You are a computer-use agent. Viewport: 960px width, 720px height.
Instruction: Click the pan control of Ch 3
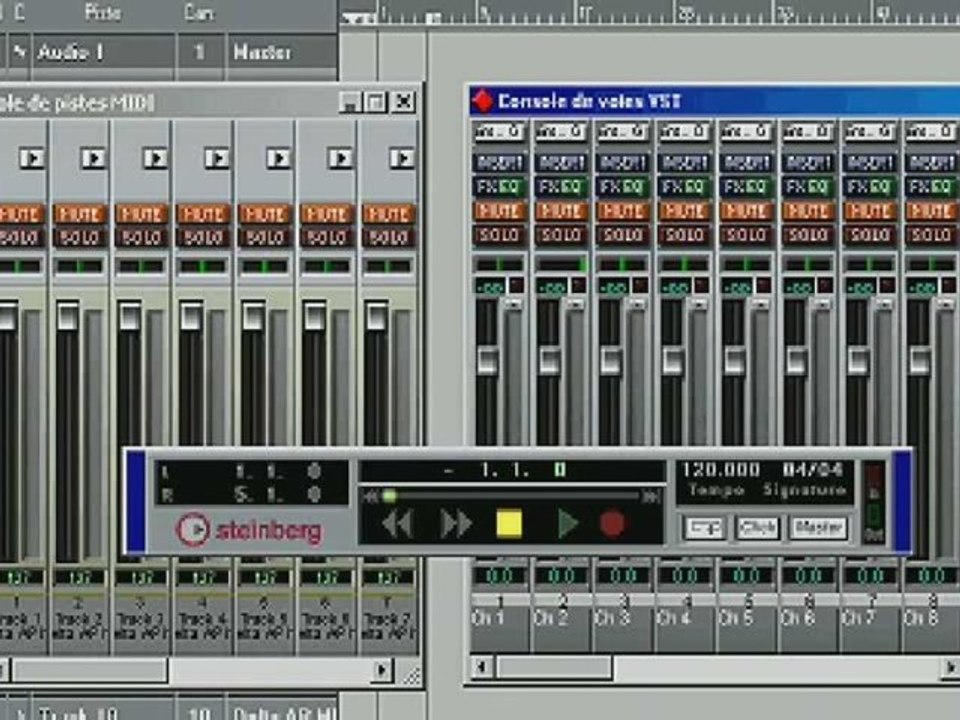pos(623,264)
